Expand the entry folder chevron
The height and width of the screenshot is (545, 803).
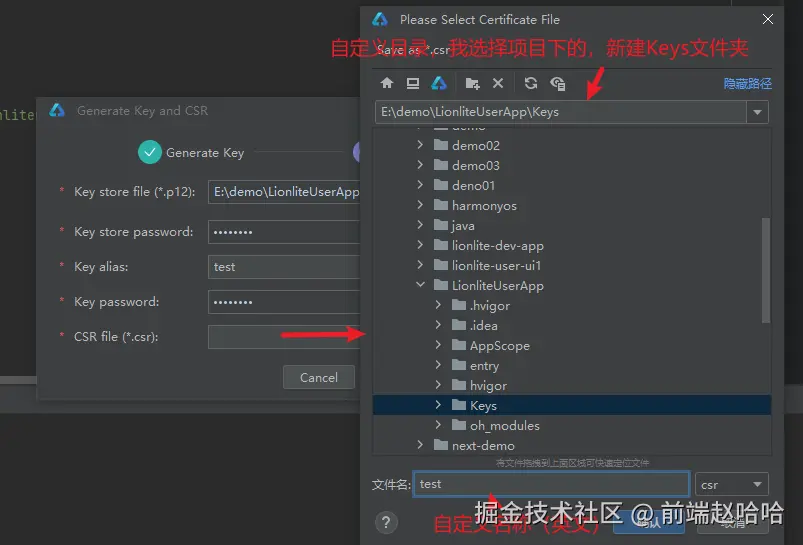tap(438, 365)
